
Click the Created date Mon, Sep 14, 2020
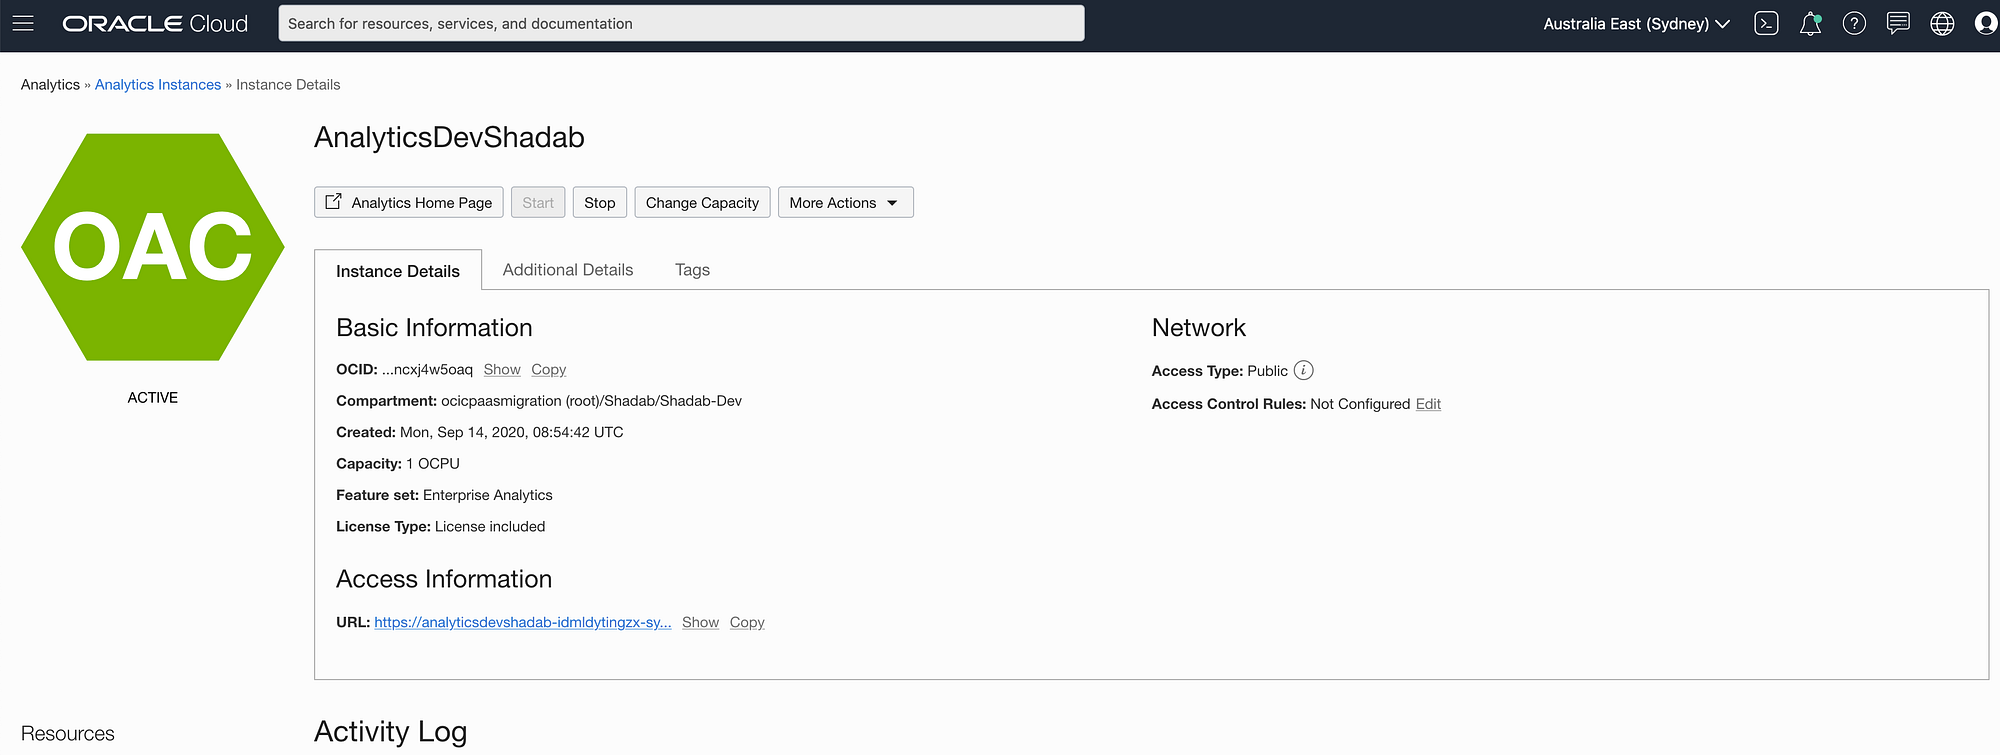pos(511,432)
